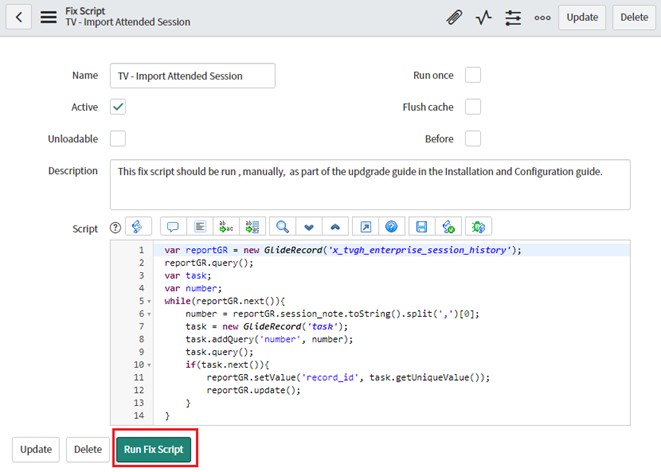Click the replace all icon
The height and width of the screenshot is (472, 661).
pos(253,227)
